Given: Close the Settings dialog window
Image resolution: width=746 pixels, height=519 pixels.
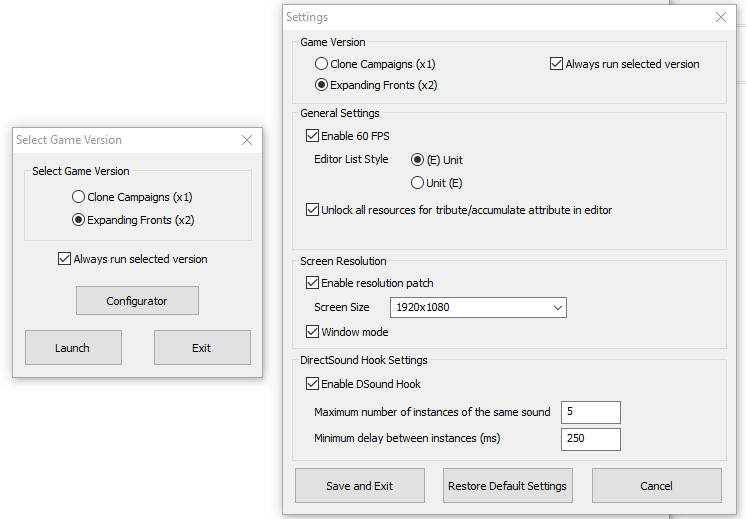Looking at the screenshot, I should click(x=721, y=17).
